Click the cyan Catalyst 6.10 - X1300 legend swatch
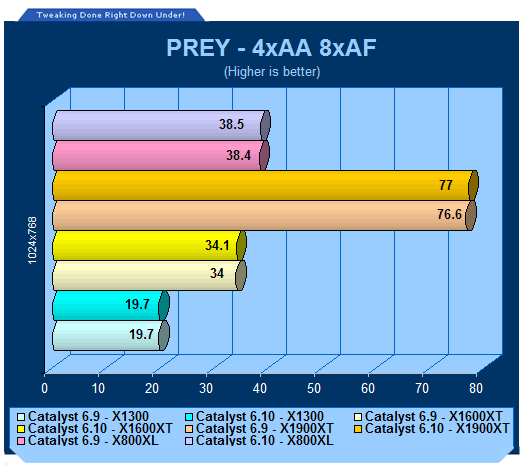The height and width of the screenshot is (469, 529). pos(189,417)
